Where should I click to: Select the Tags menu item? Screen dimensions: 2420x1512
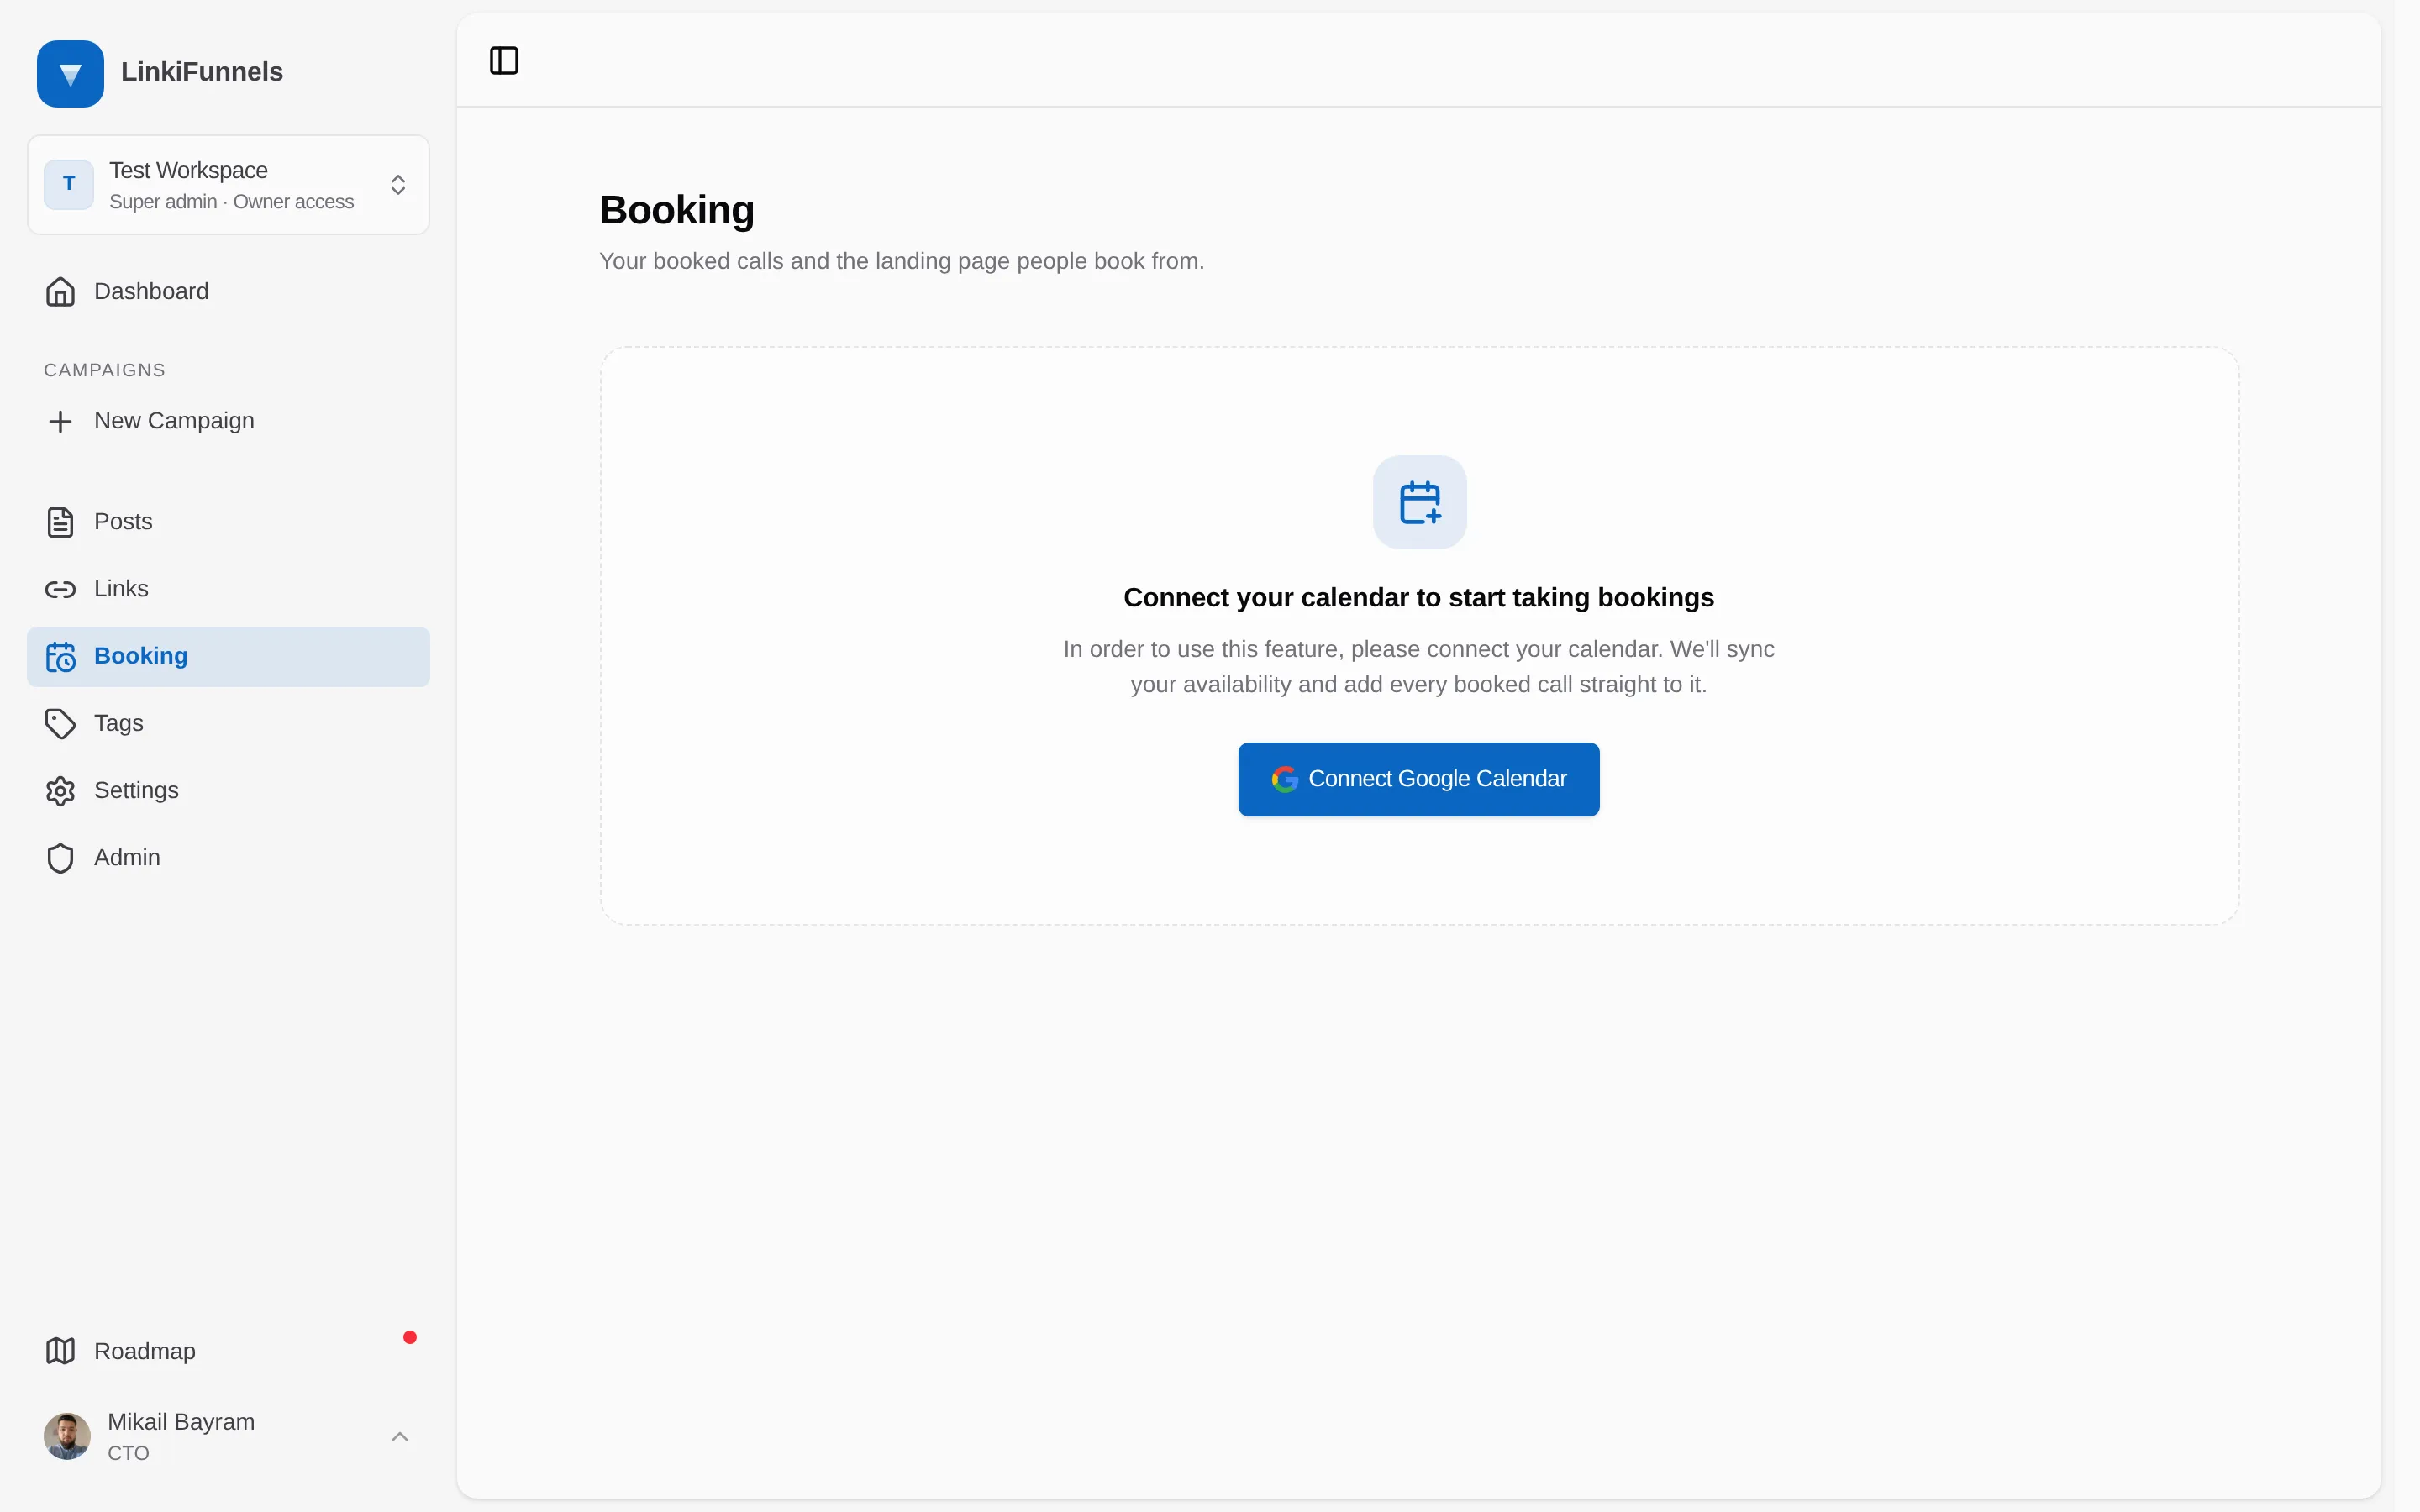click(x=228, y=724)
